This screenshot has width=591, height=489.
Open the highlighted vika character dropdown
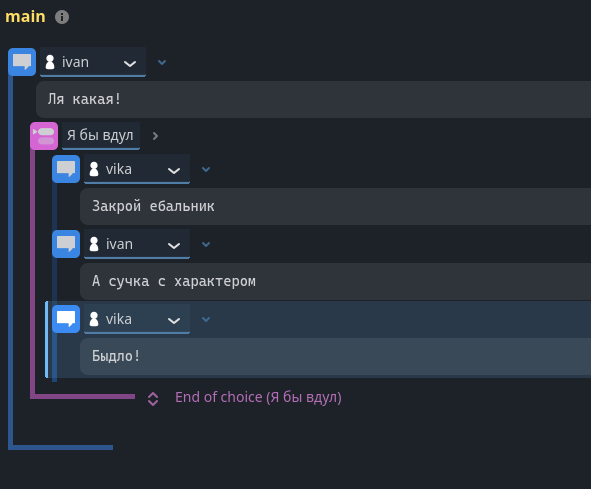pos(137,319)
